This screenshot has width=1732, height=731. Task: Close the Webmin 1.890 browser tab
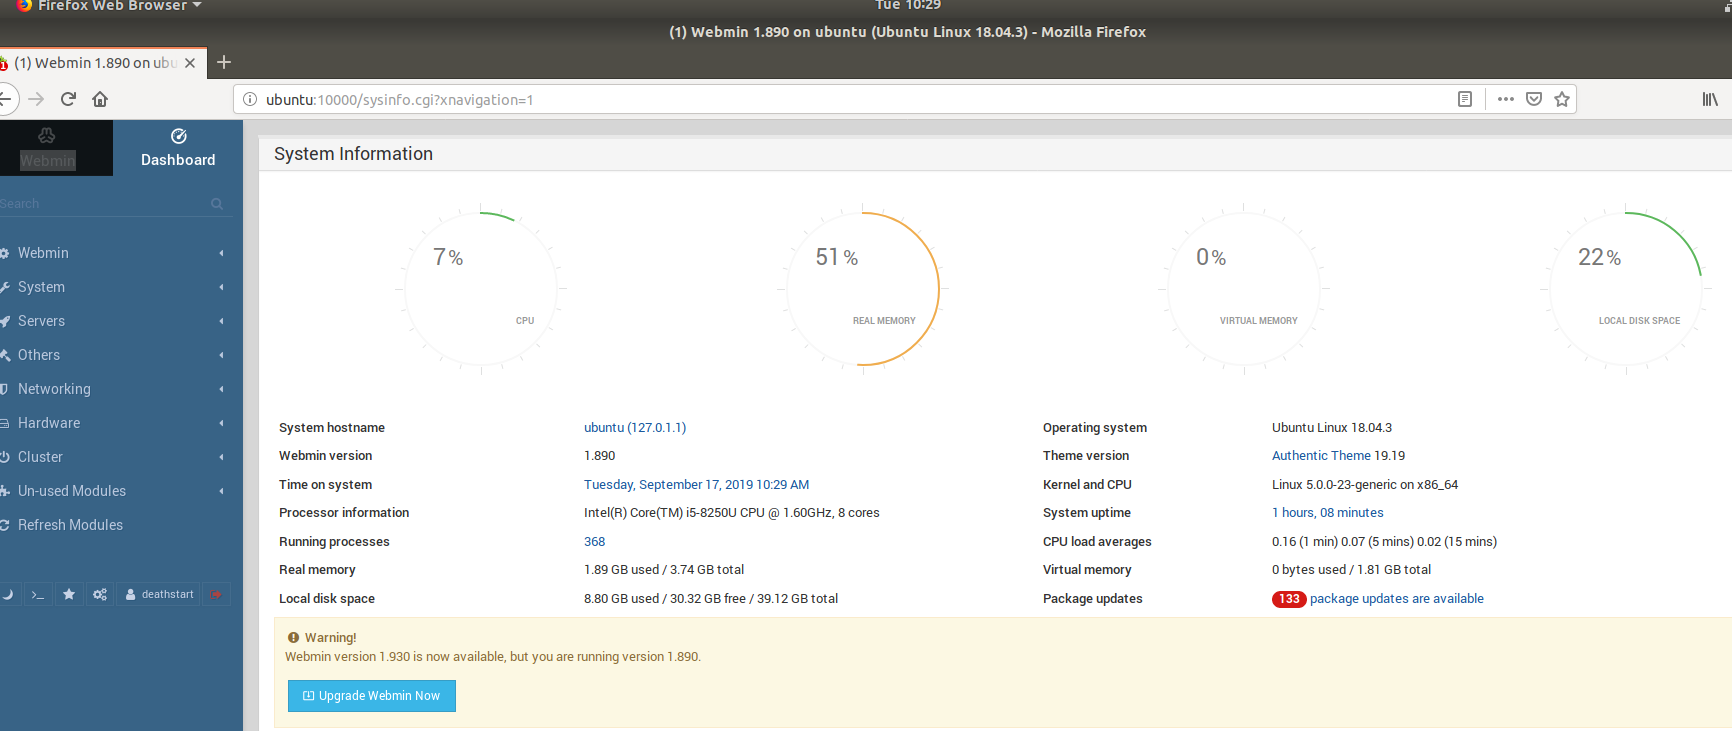tap(190, 63)
